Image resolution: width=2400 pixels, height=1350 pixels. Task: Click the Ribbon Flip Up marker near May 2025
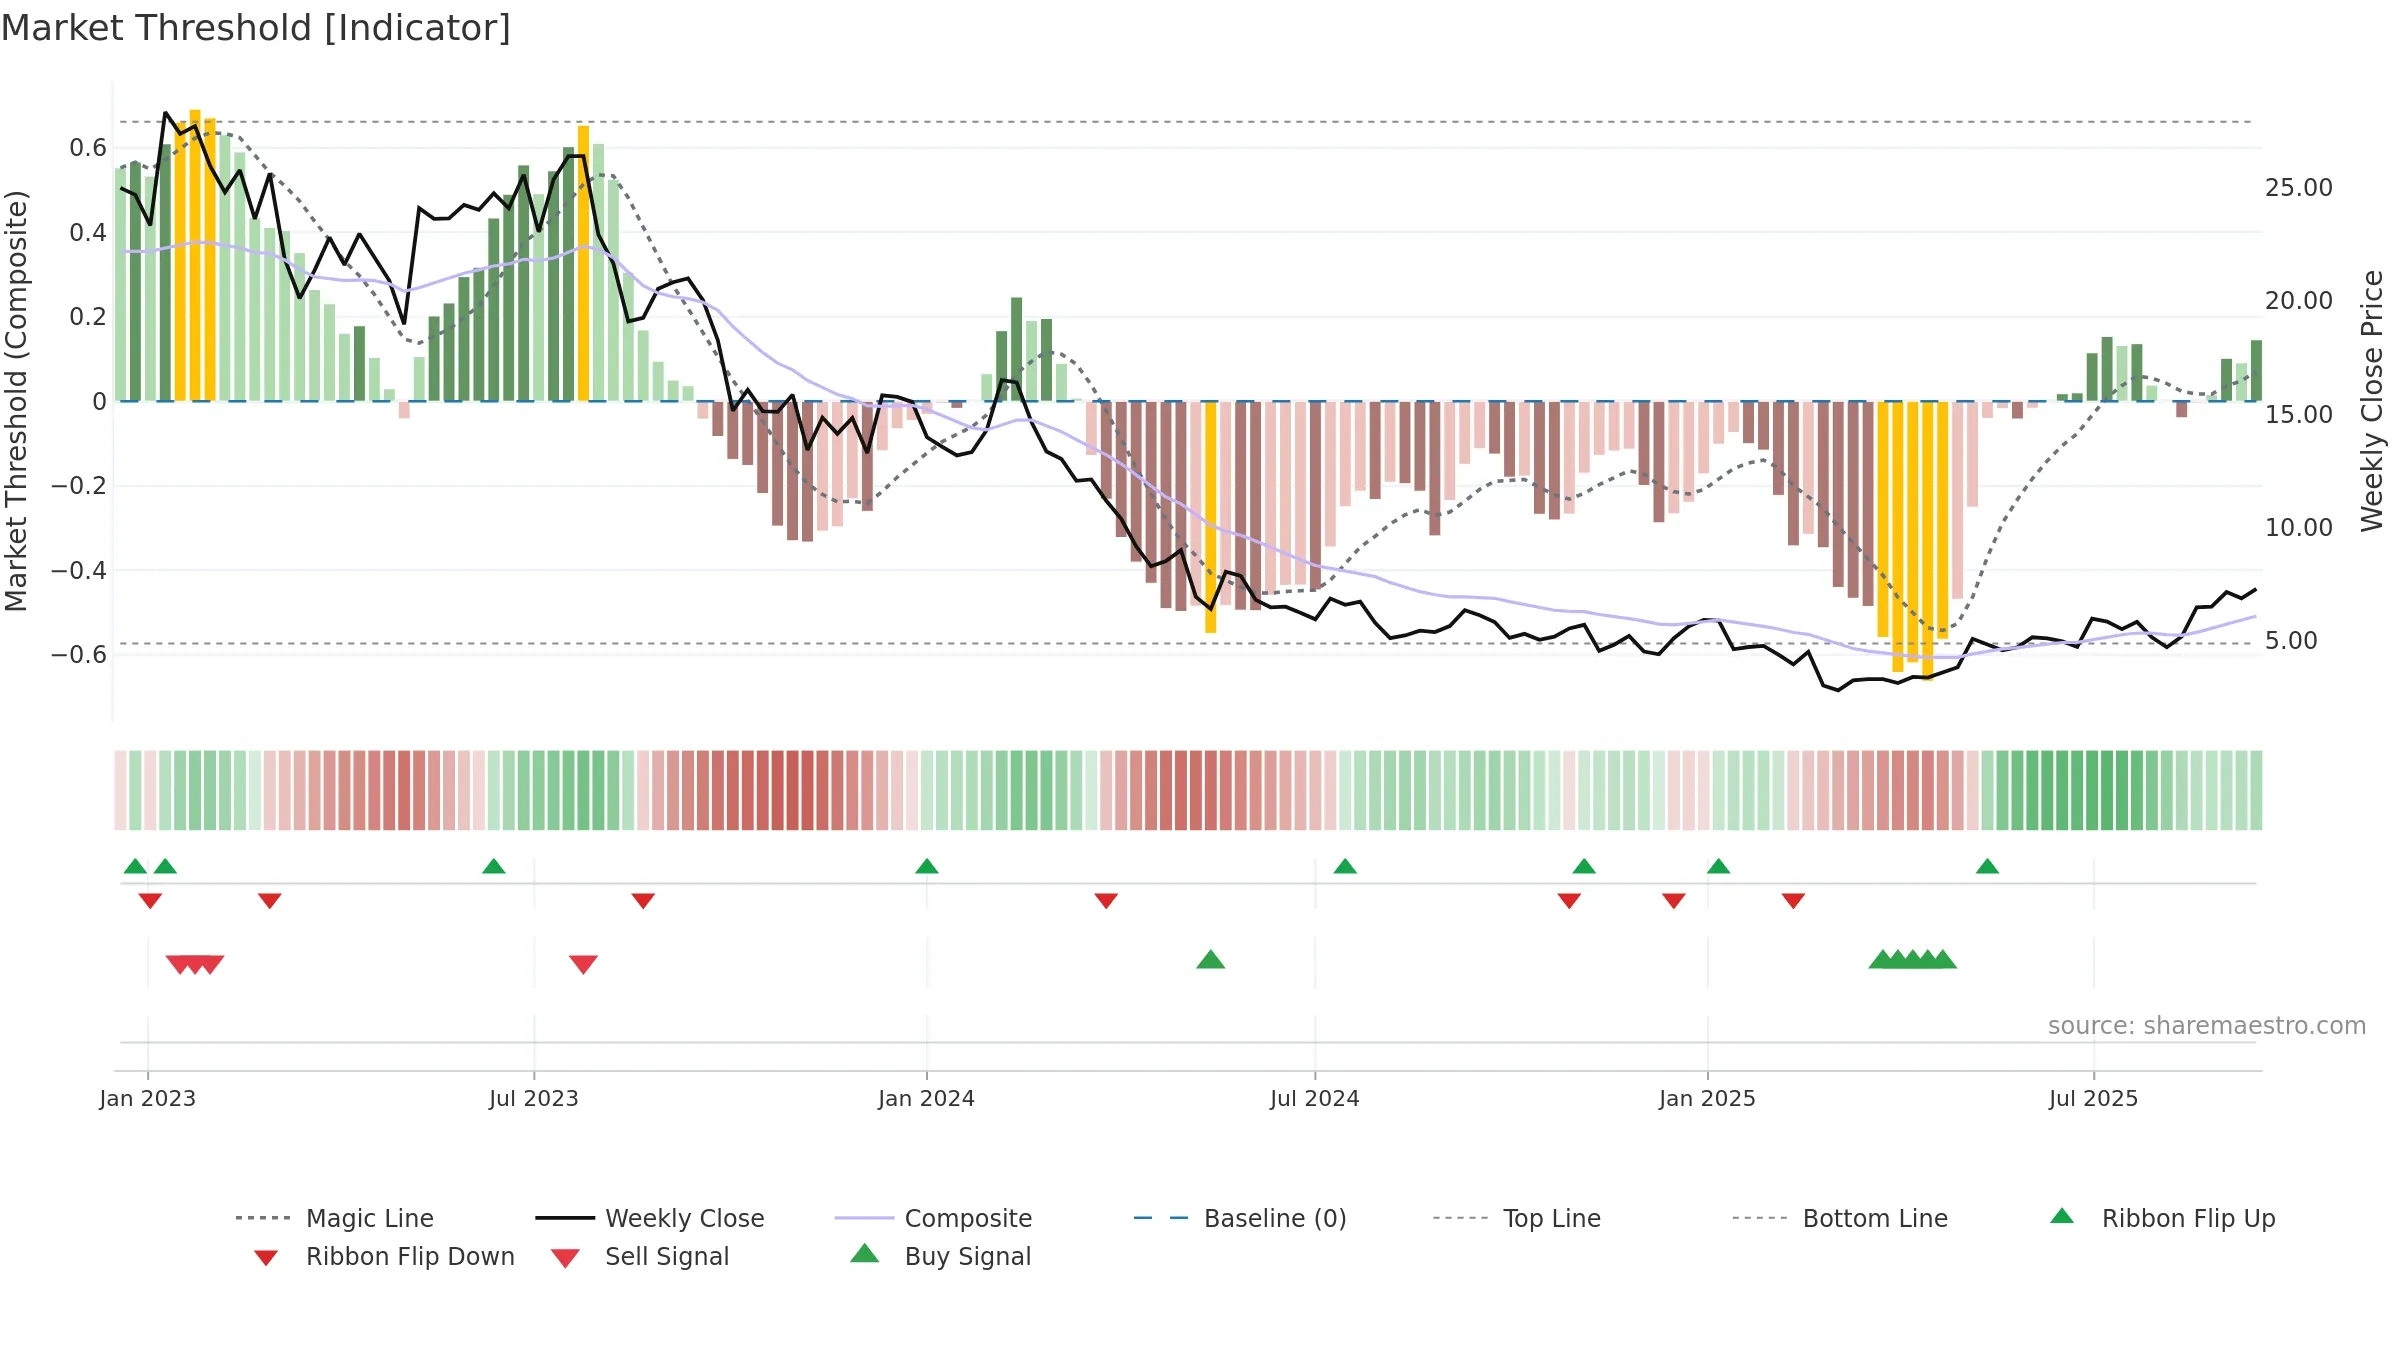[1987, 866]
